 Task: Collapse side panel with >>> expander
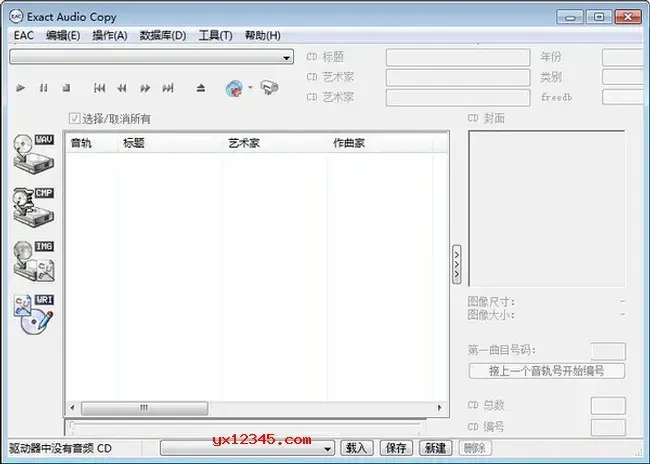pos(457,265)
